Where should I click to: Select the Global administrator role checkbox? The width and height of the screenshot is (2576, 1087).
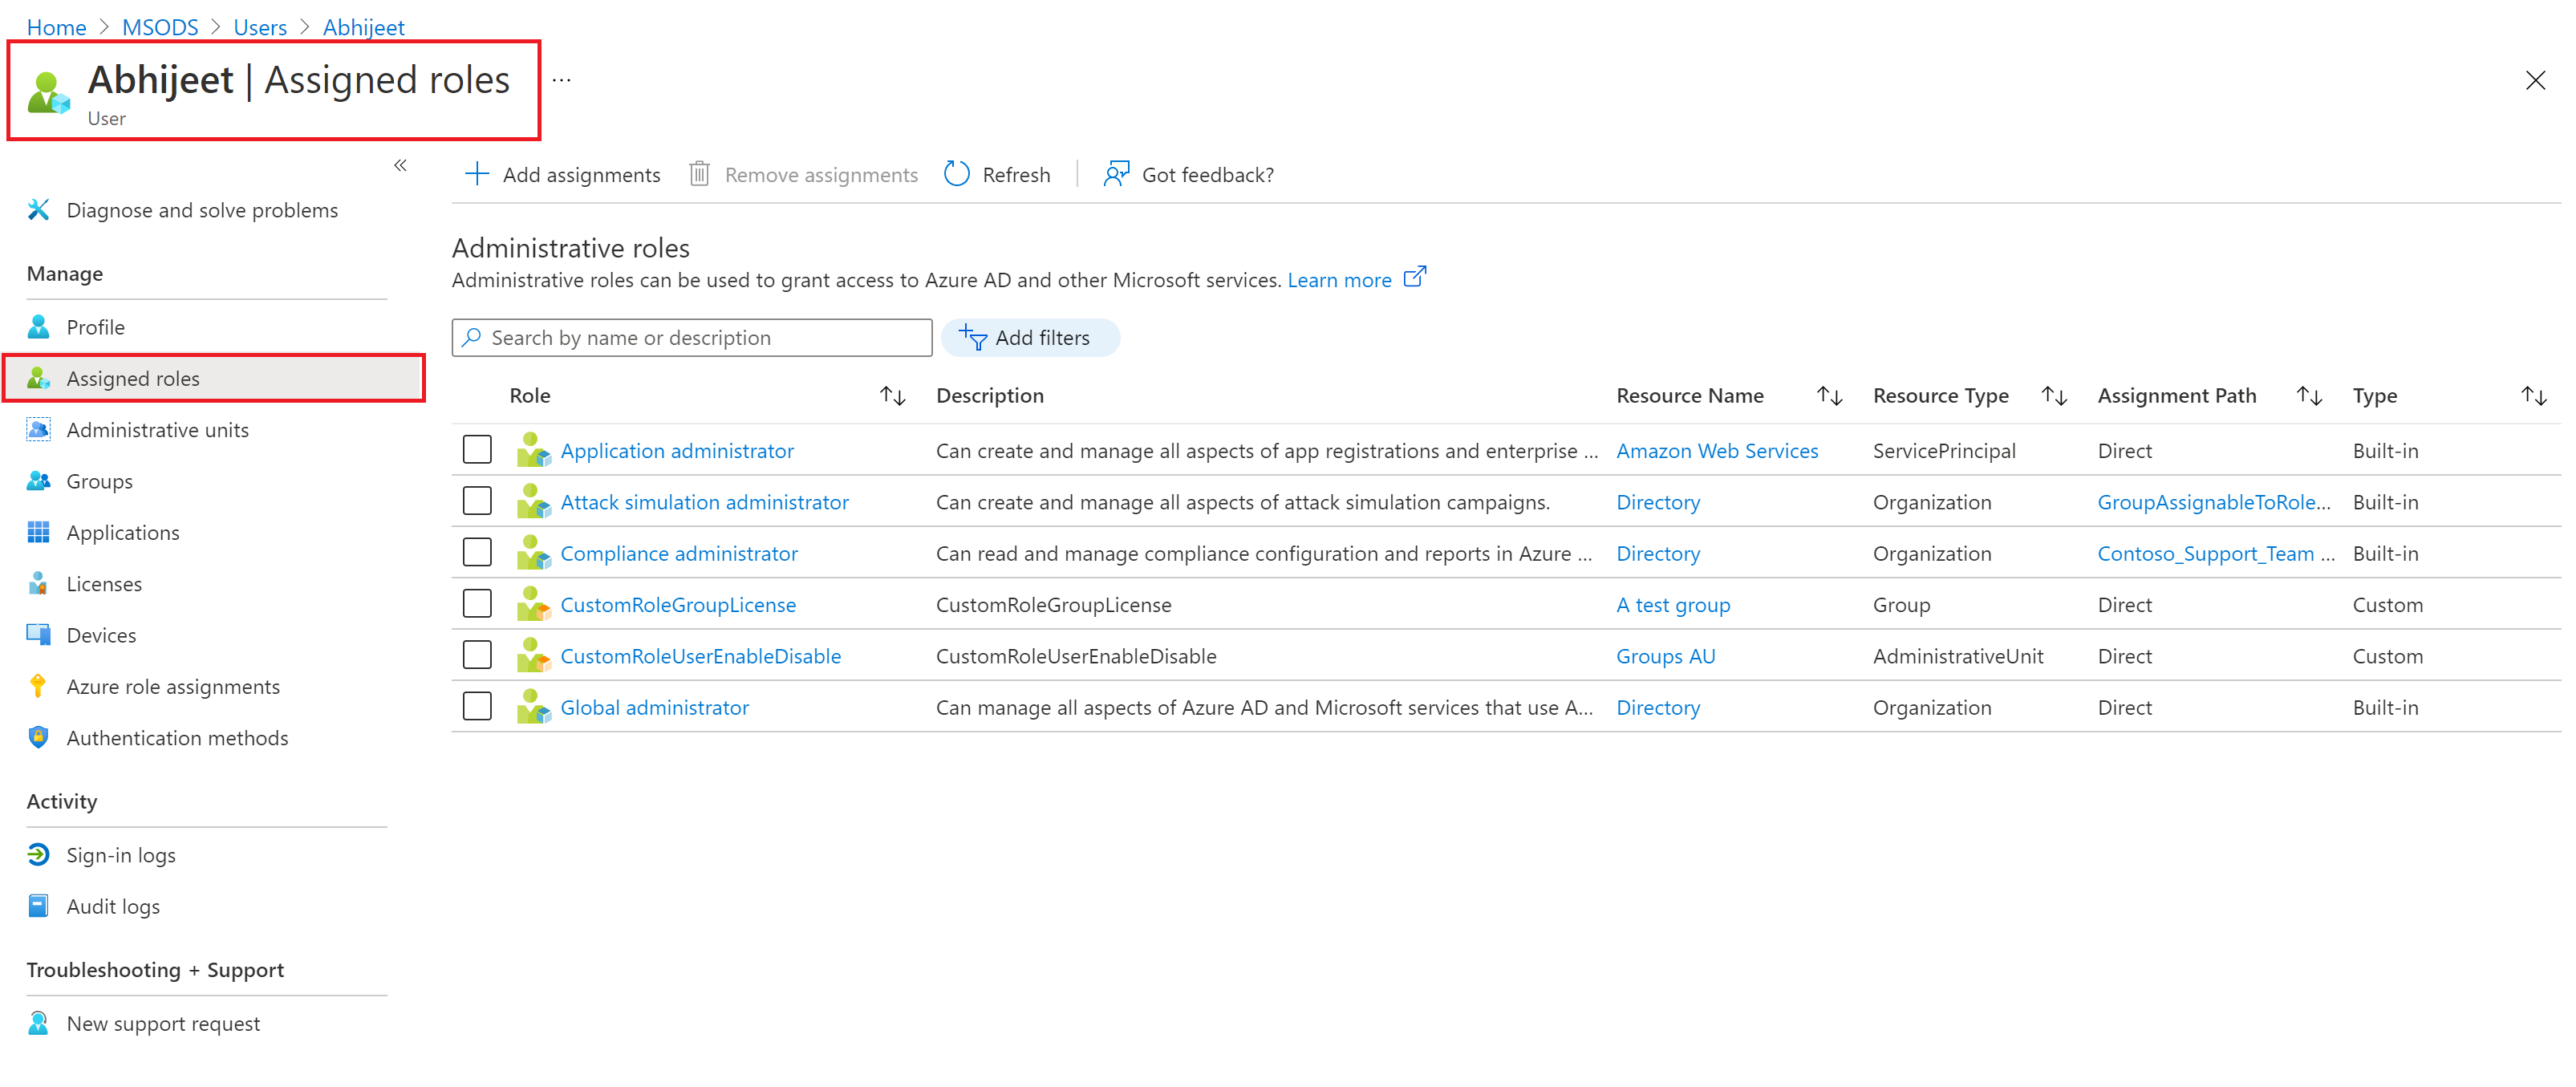pyautogui.click(x=477, y=706)
